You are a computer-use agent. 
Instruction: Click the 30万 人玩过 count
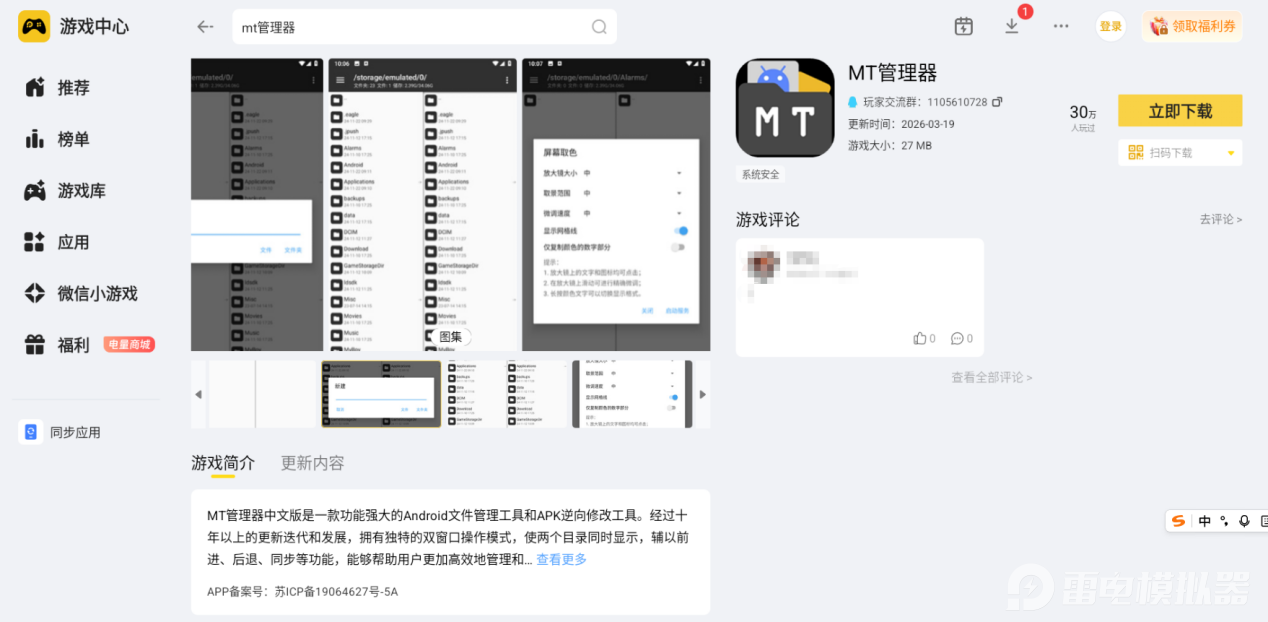click(1083, 117)
